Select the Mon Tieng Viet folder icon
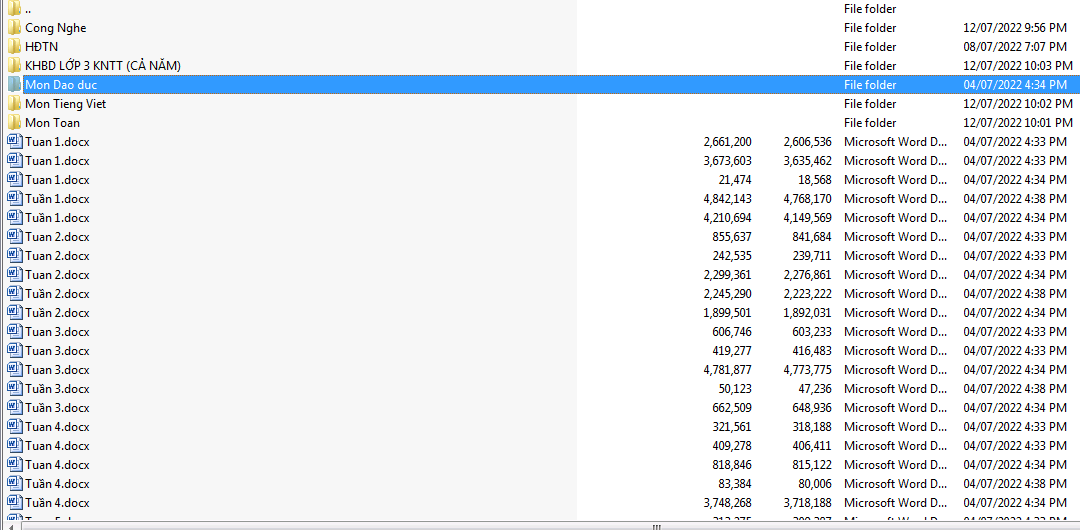The height and width of the screenshot is (530, 1080). (14, 104)
